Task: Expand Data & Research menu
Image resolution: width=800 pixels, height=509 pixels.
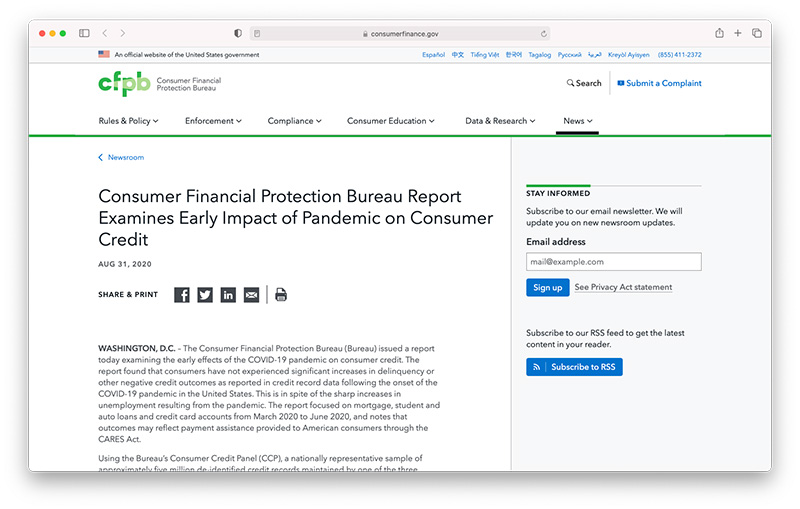Action: pyautogui.click(x=500, y=121)
